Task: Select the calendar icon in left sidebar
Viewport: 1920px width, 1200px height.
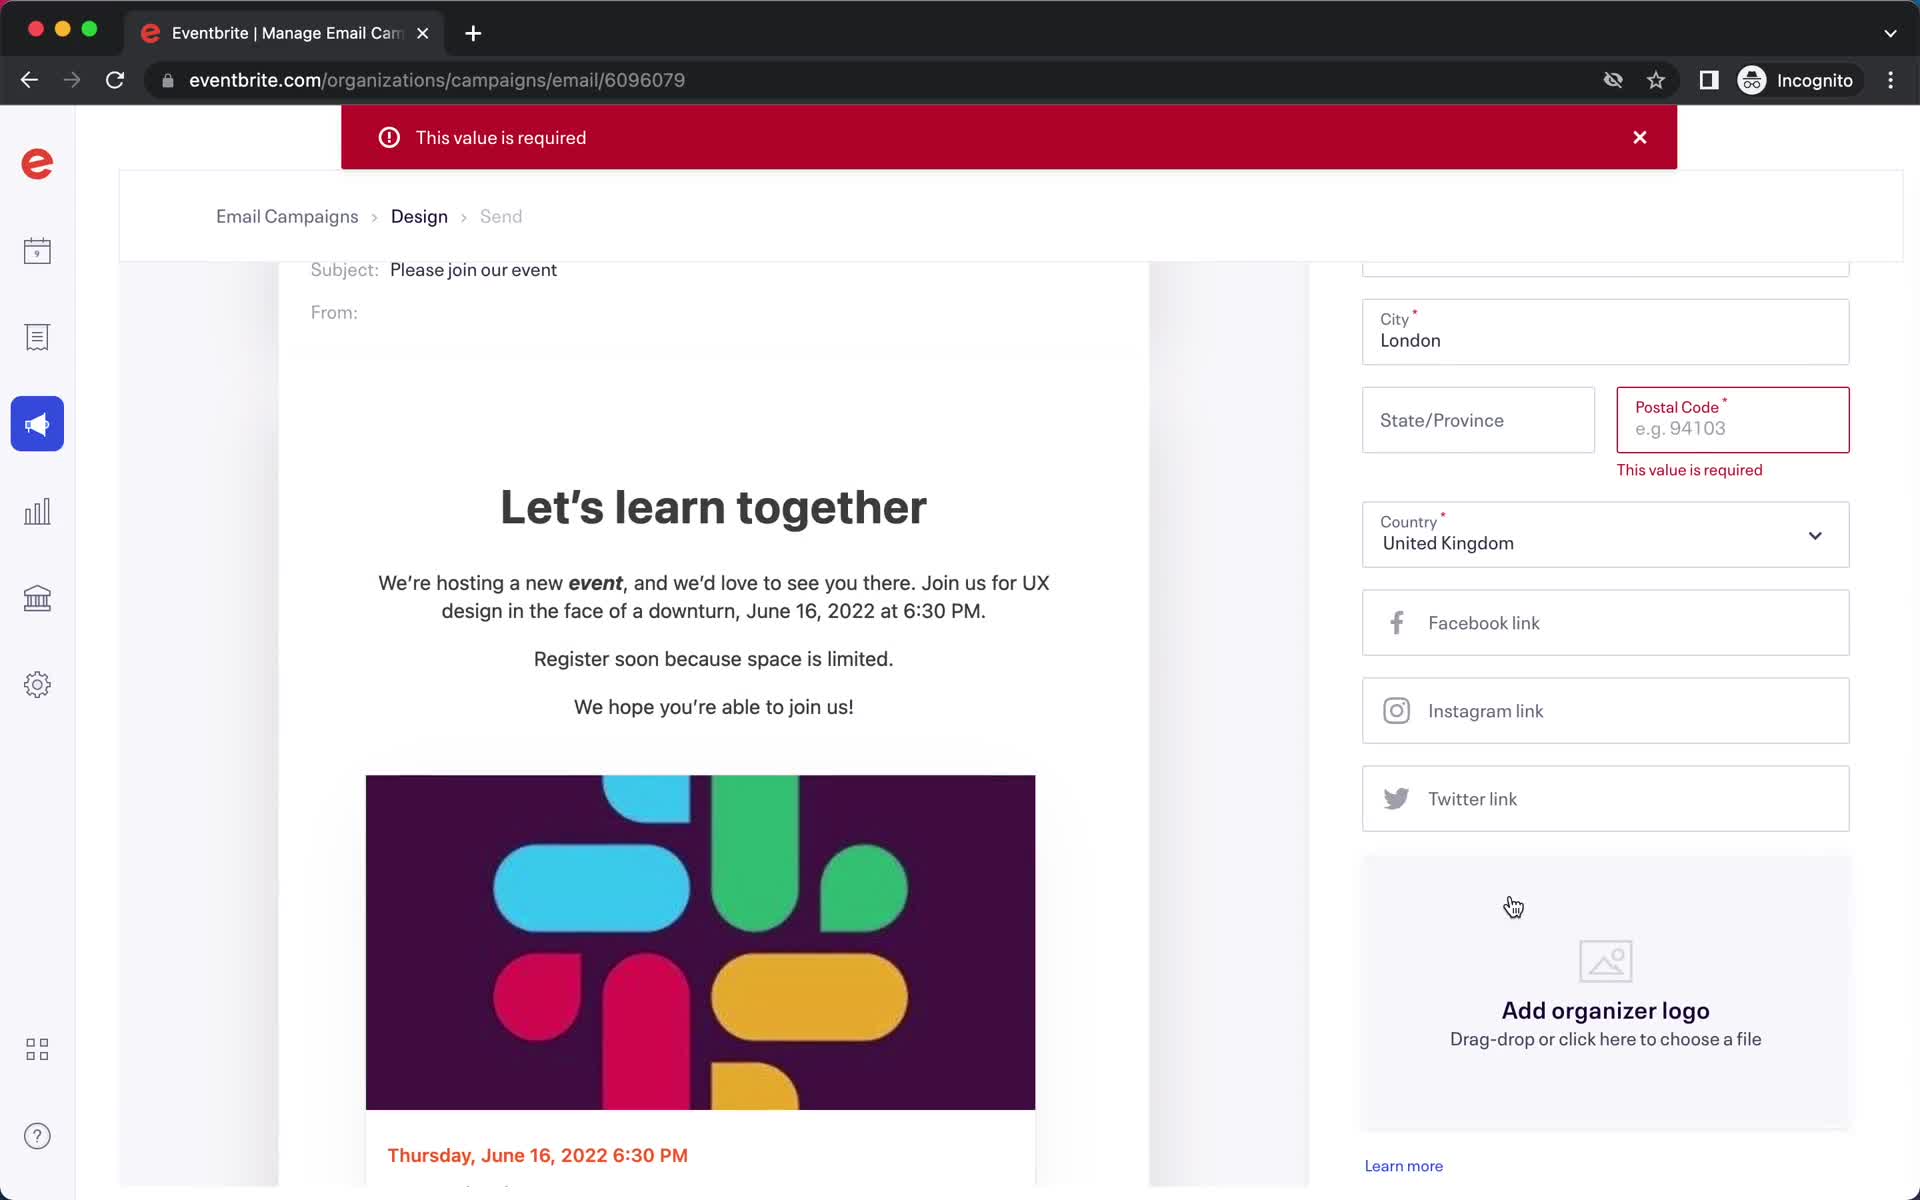Action: click(x=36, y=250)
